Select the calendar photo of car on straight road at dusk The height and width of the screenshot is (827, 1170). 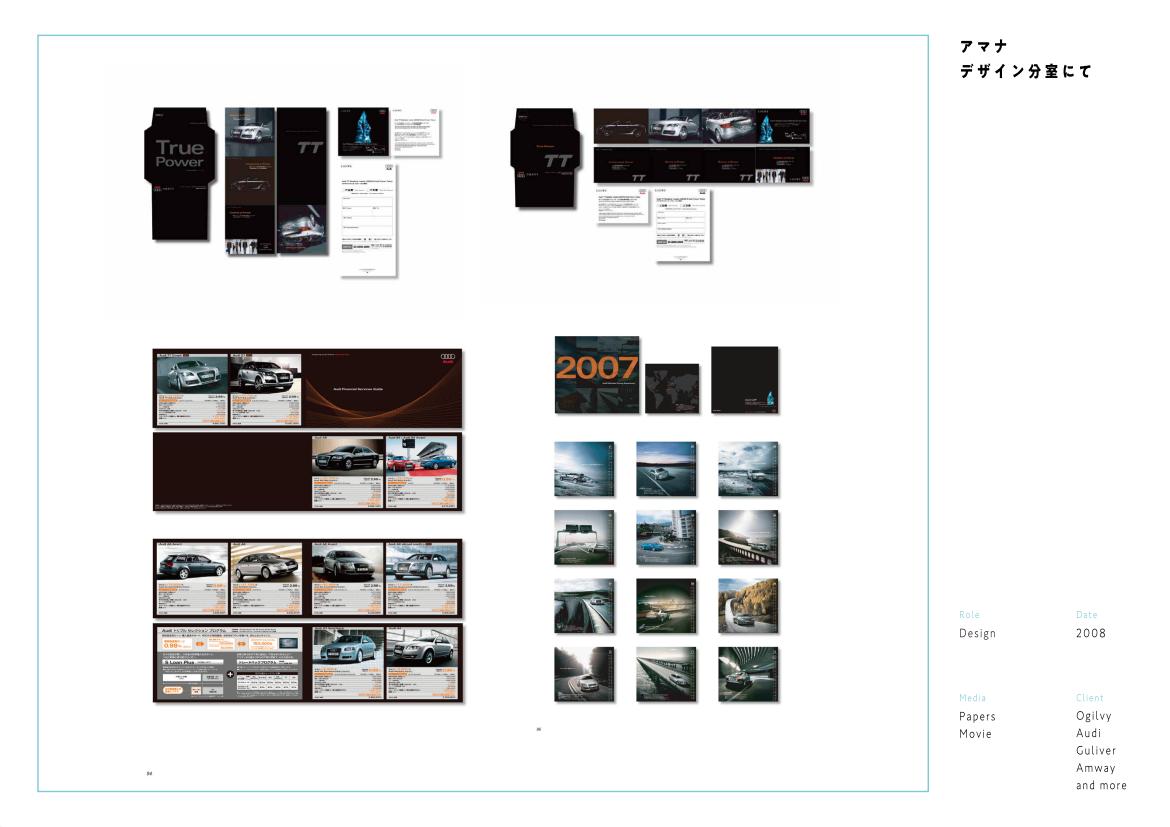pyautogui.click(x=666, y=469)
